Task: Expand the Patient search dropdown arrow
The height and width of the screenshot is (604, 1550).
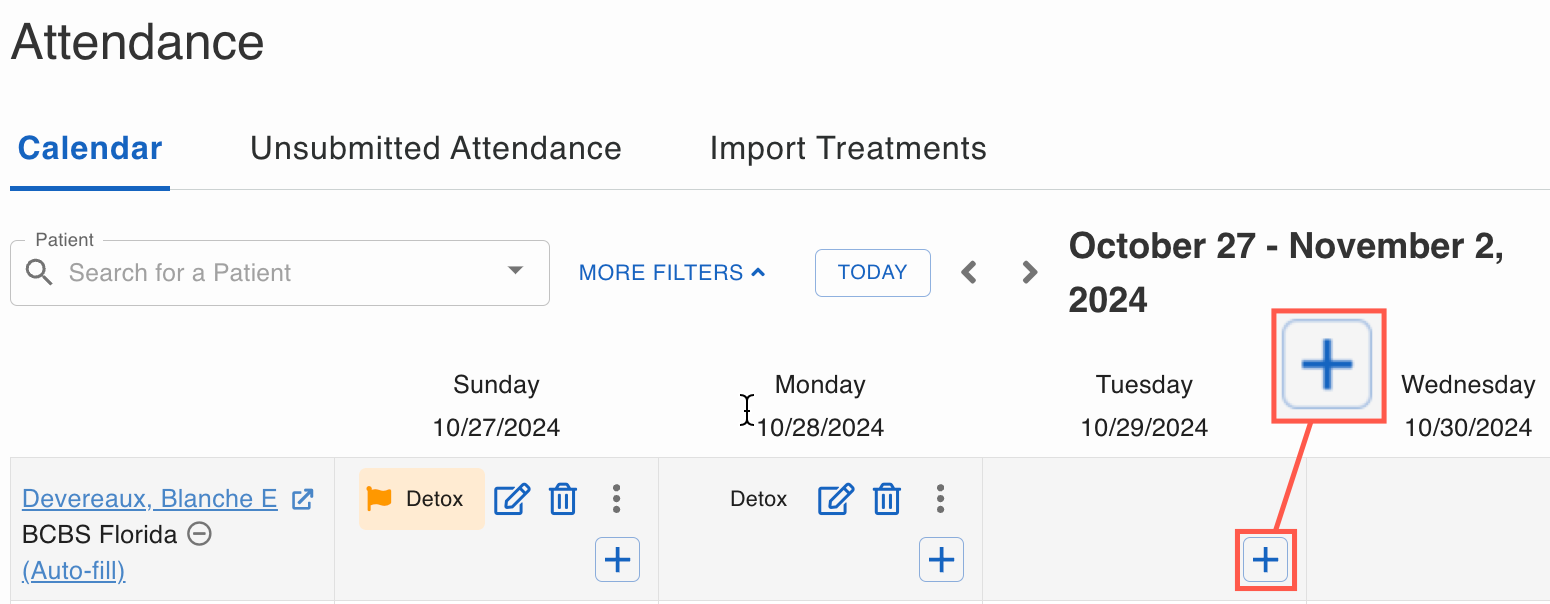Action: pos(515,271)
